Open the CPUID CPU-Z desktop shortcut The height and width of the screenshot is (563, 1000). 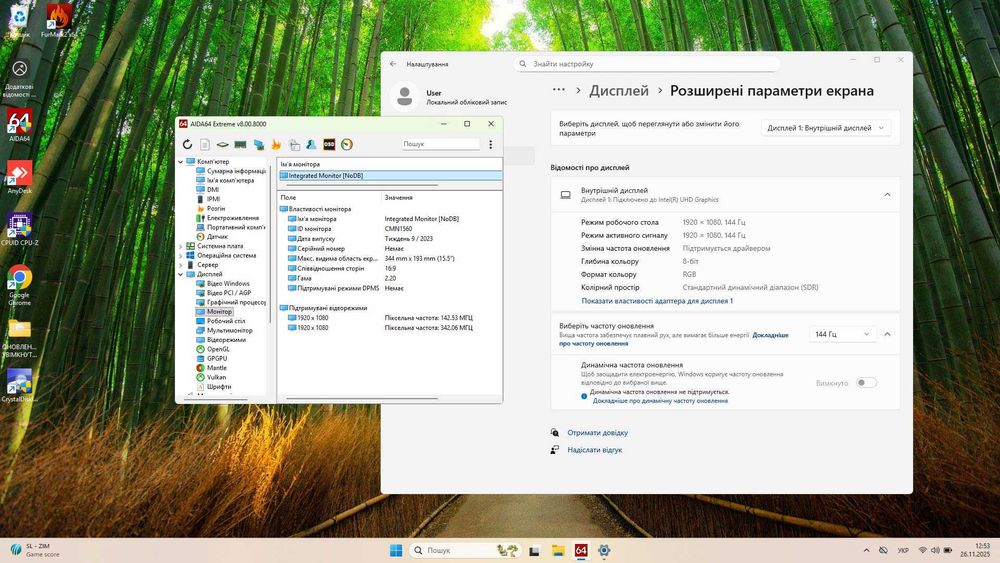tap(19, 230)
